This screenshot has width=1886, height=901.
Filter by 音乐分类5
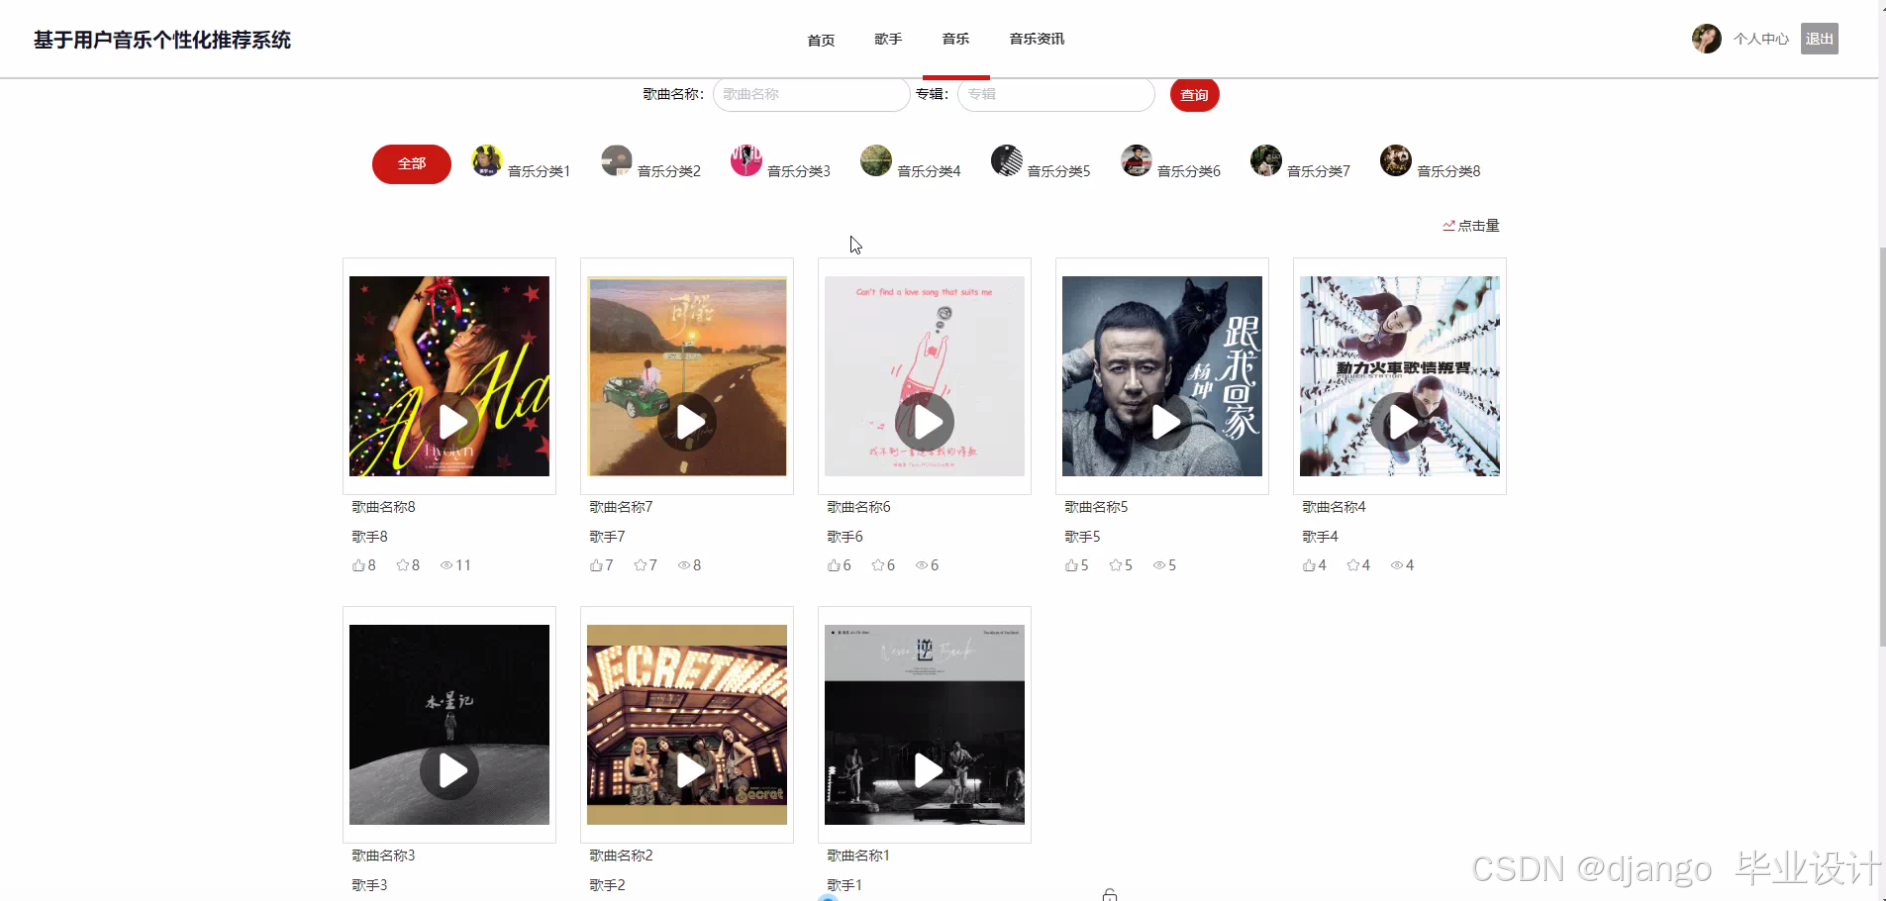click(1041, 162)
